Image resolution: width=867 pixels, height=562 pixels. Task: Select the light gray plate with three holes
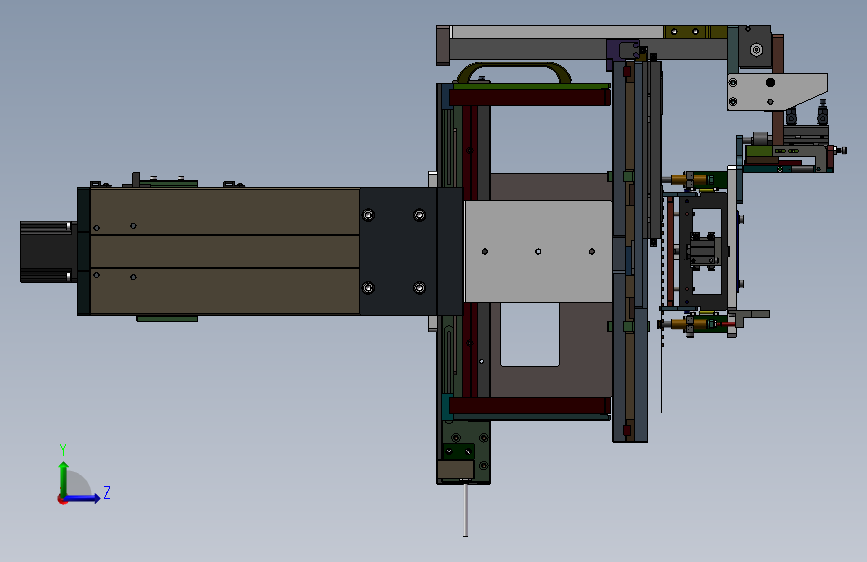pos(538,252)
